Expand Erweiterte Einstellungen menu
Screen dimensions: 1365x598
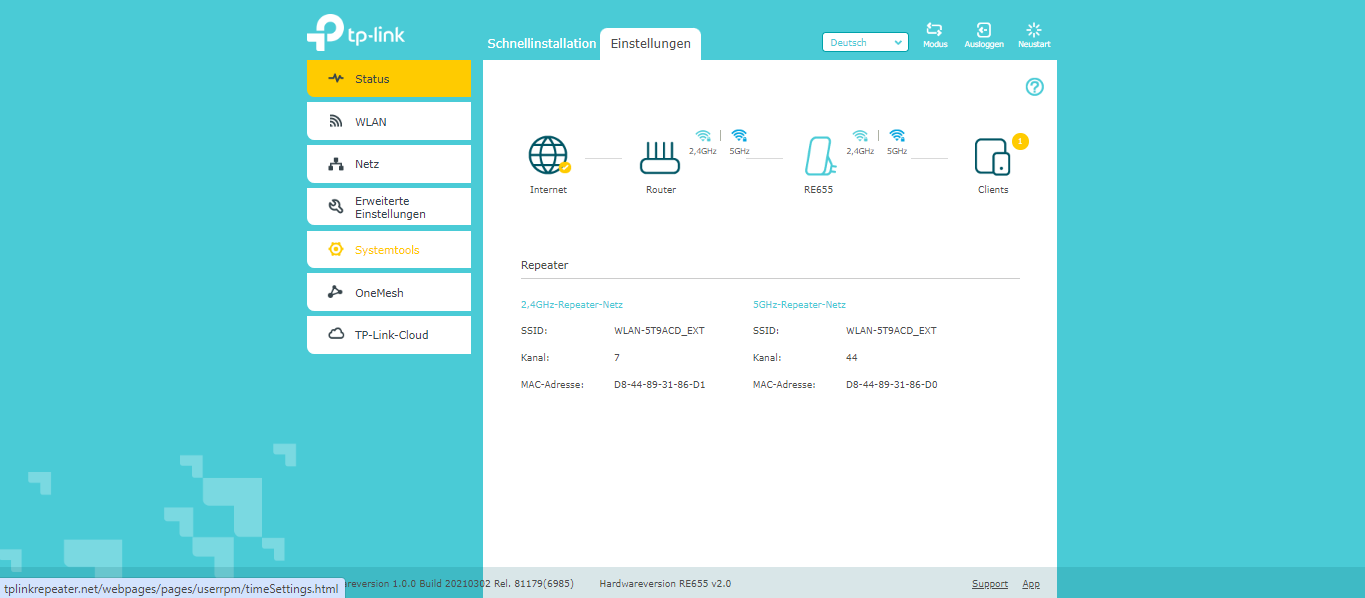389,207
